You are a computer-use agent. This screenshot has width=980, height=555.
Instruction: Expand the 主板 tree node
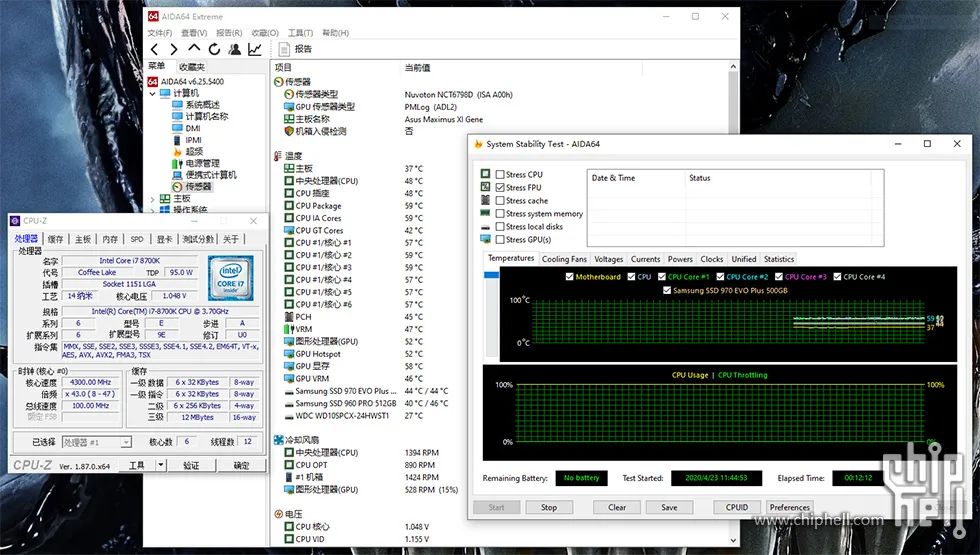tap(152, 199)
